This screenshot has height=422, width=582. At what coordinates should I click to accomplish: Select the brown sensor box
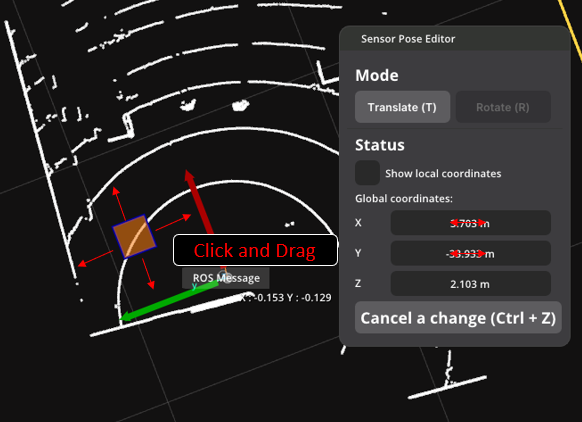(134, 236)
